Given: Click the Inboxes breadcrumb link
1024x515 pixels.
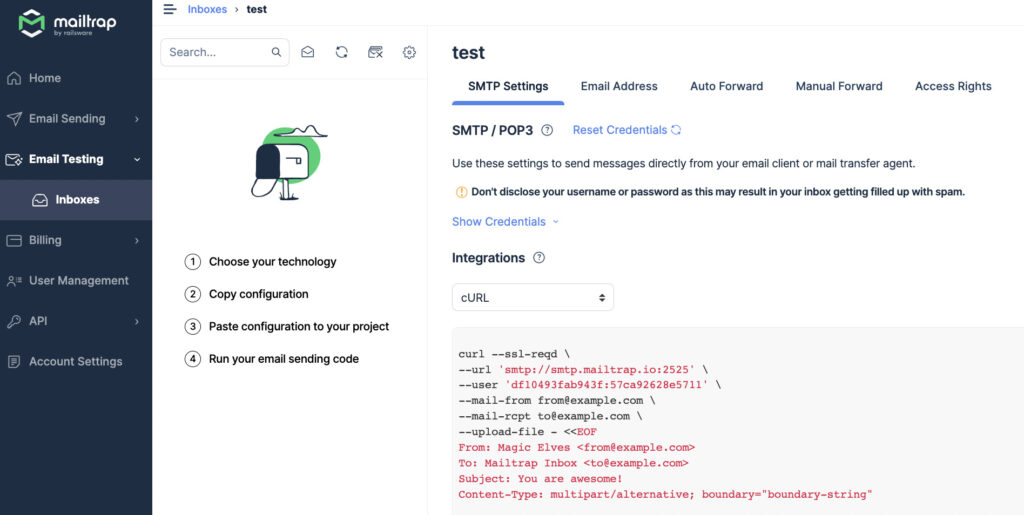Looking at the screenshot, I should [207, 9].
